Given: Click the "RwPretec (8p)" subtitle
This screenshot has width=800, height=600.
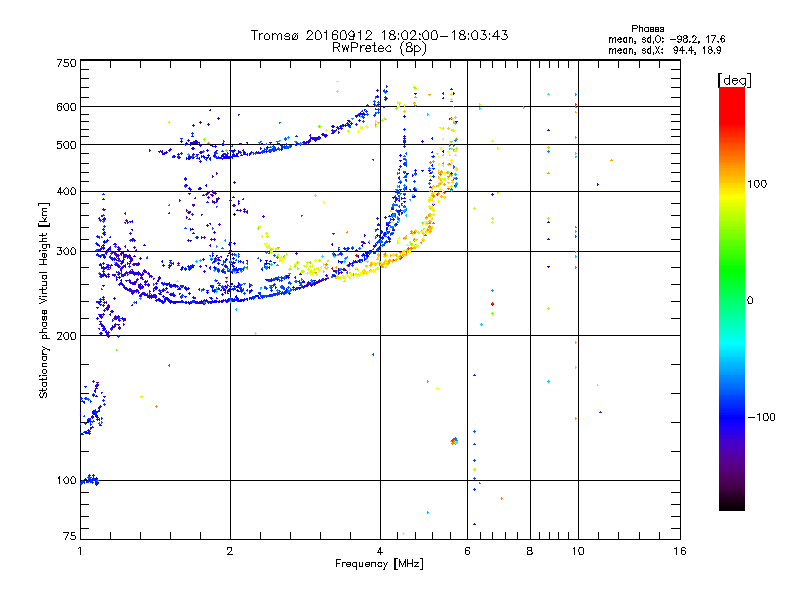Looking at the screenshot, I should click(379, 48).
